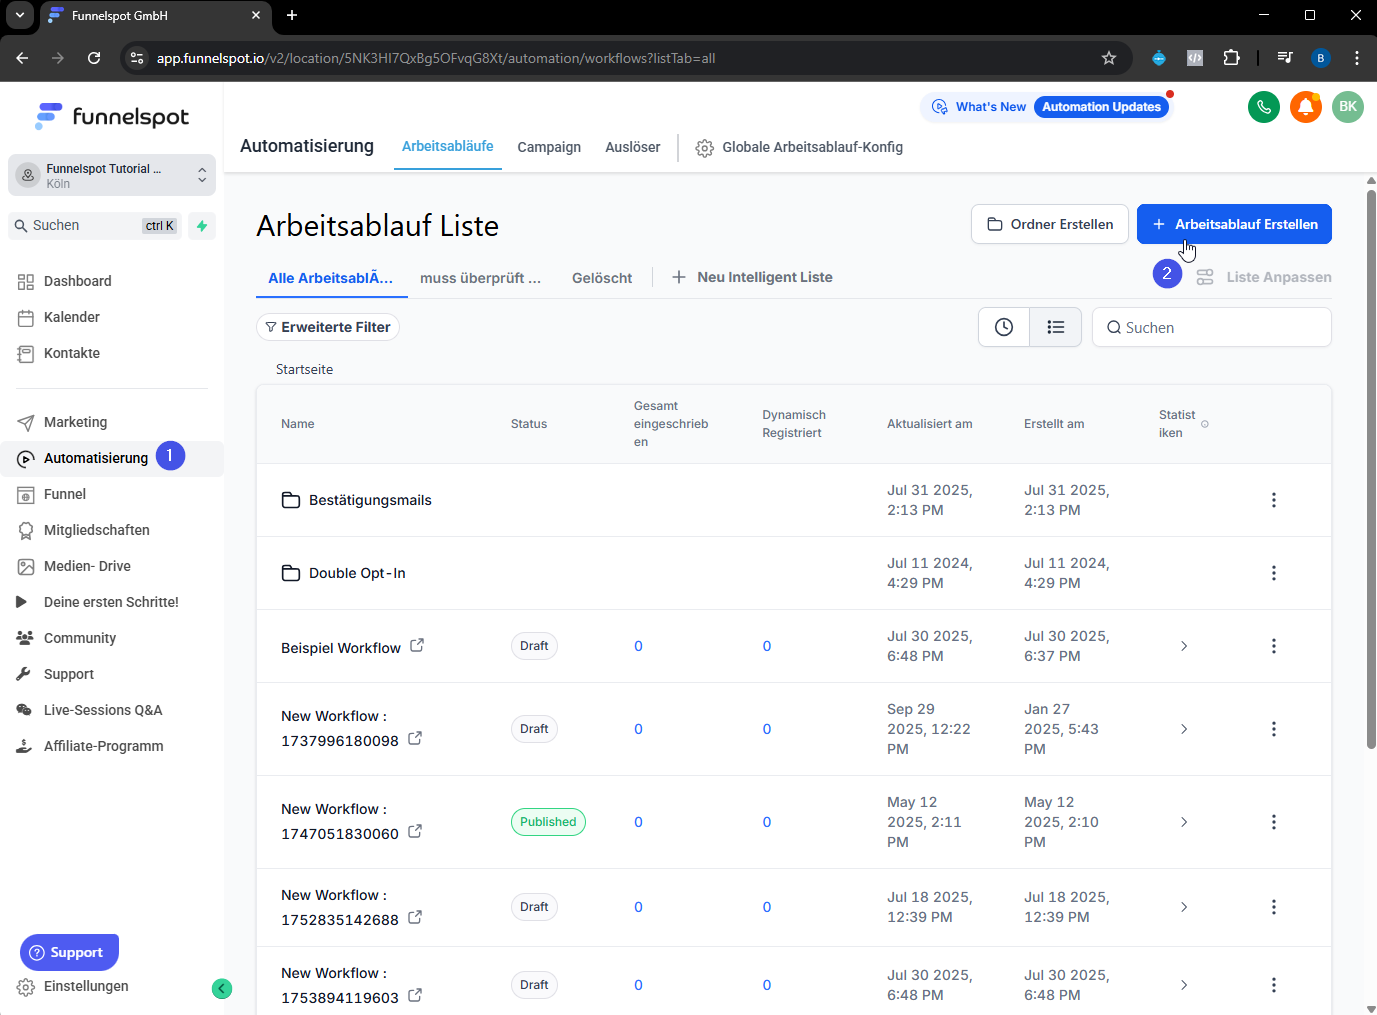
Task: Click Ordner Erstellen button
Action: click(x=1050, y=224)
